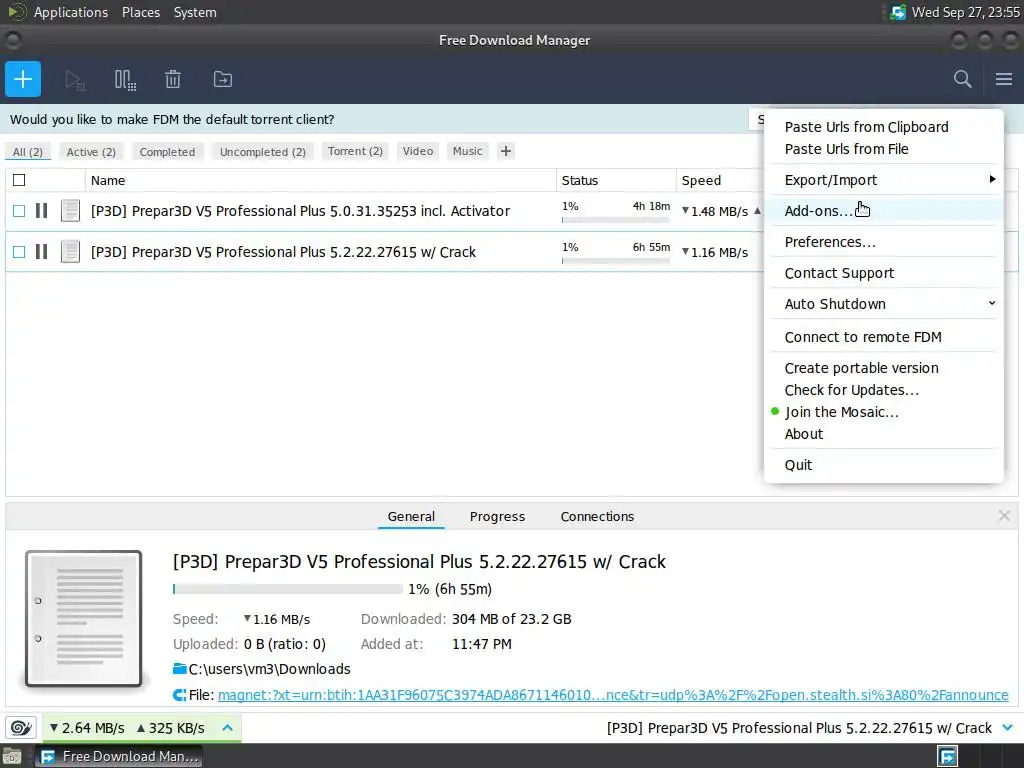The height and width of the screenshot is (768, 1024).
Task: Open the downloads folder icon in details
Action: click(x=180, y=668)
